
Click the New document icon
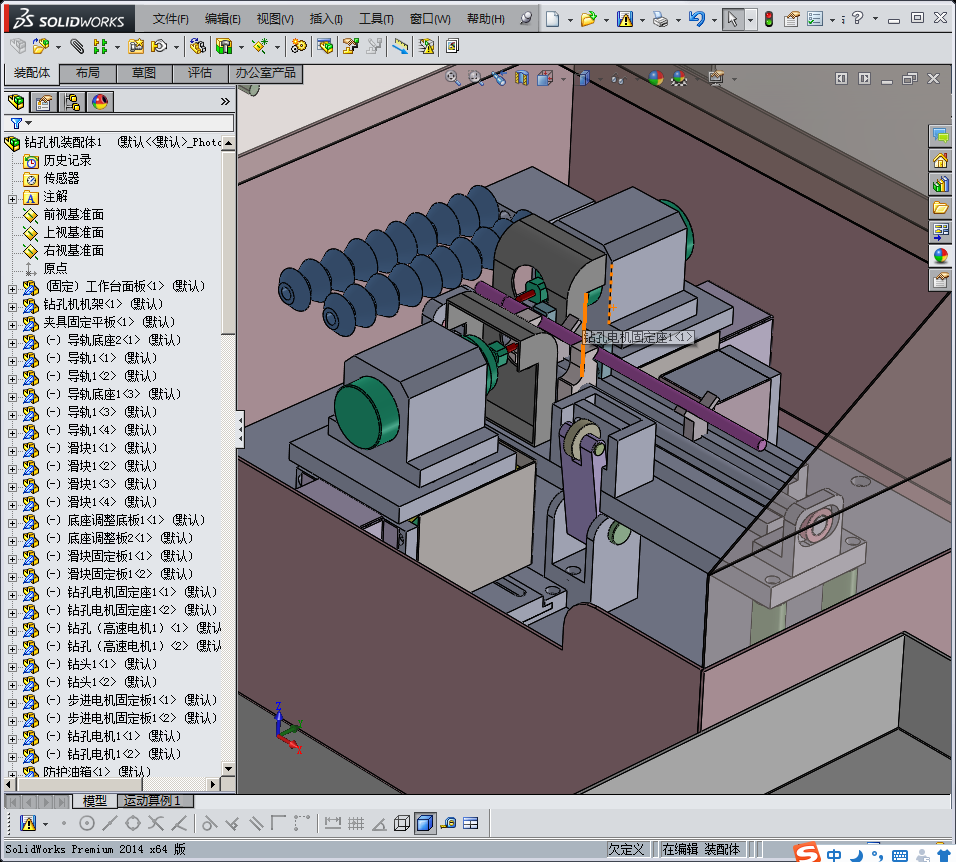point(552,19)
